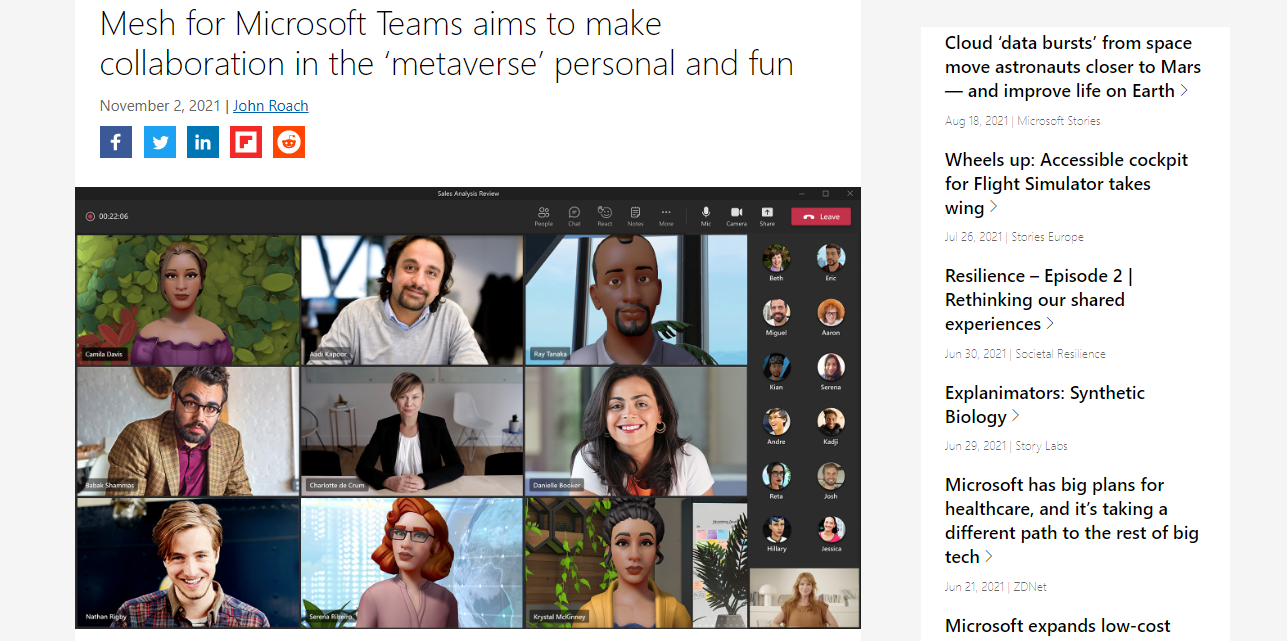
Task: Select Hillary's participant avatar
Action: point(776,529)
